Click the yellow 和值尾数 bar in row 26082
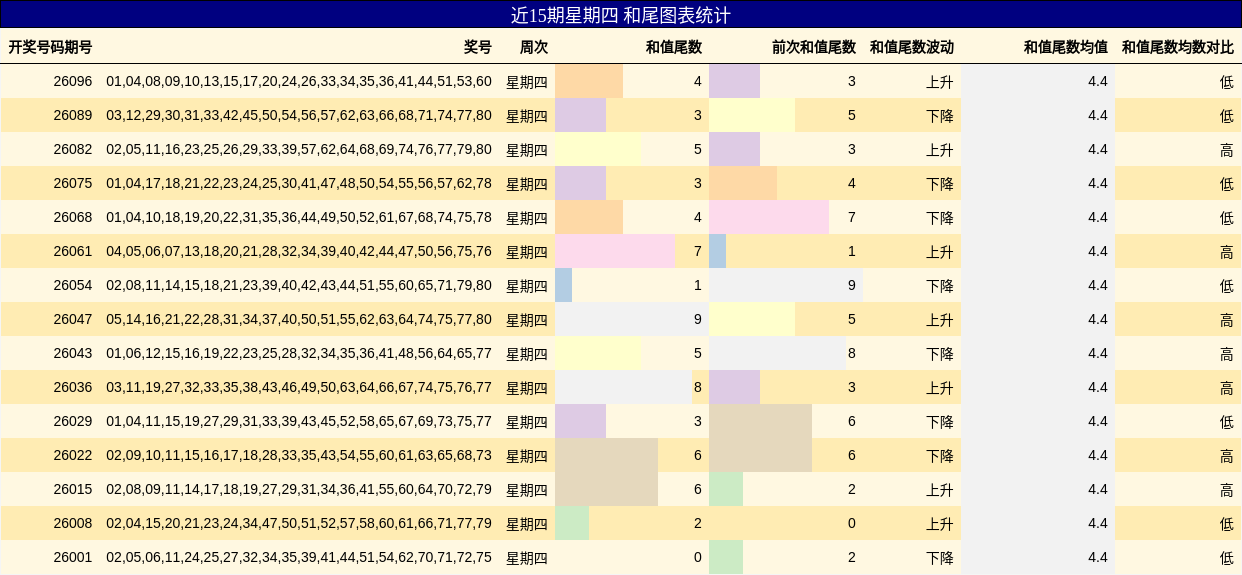The width and height of the screenshot is (1242, 575). click(x=598, y=149)
